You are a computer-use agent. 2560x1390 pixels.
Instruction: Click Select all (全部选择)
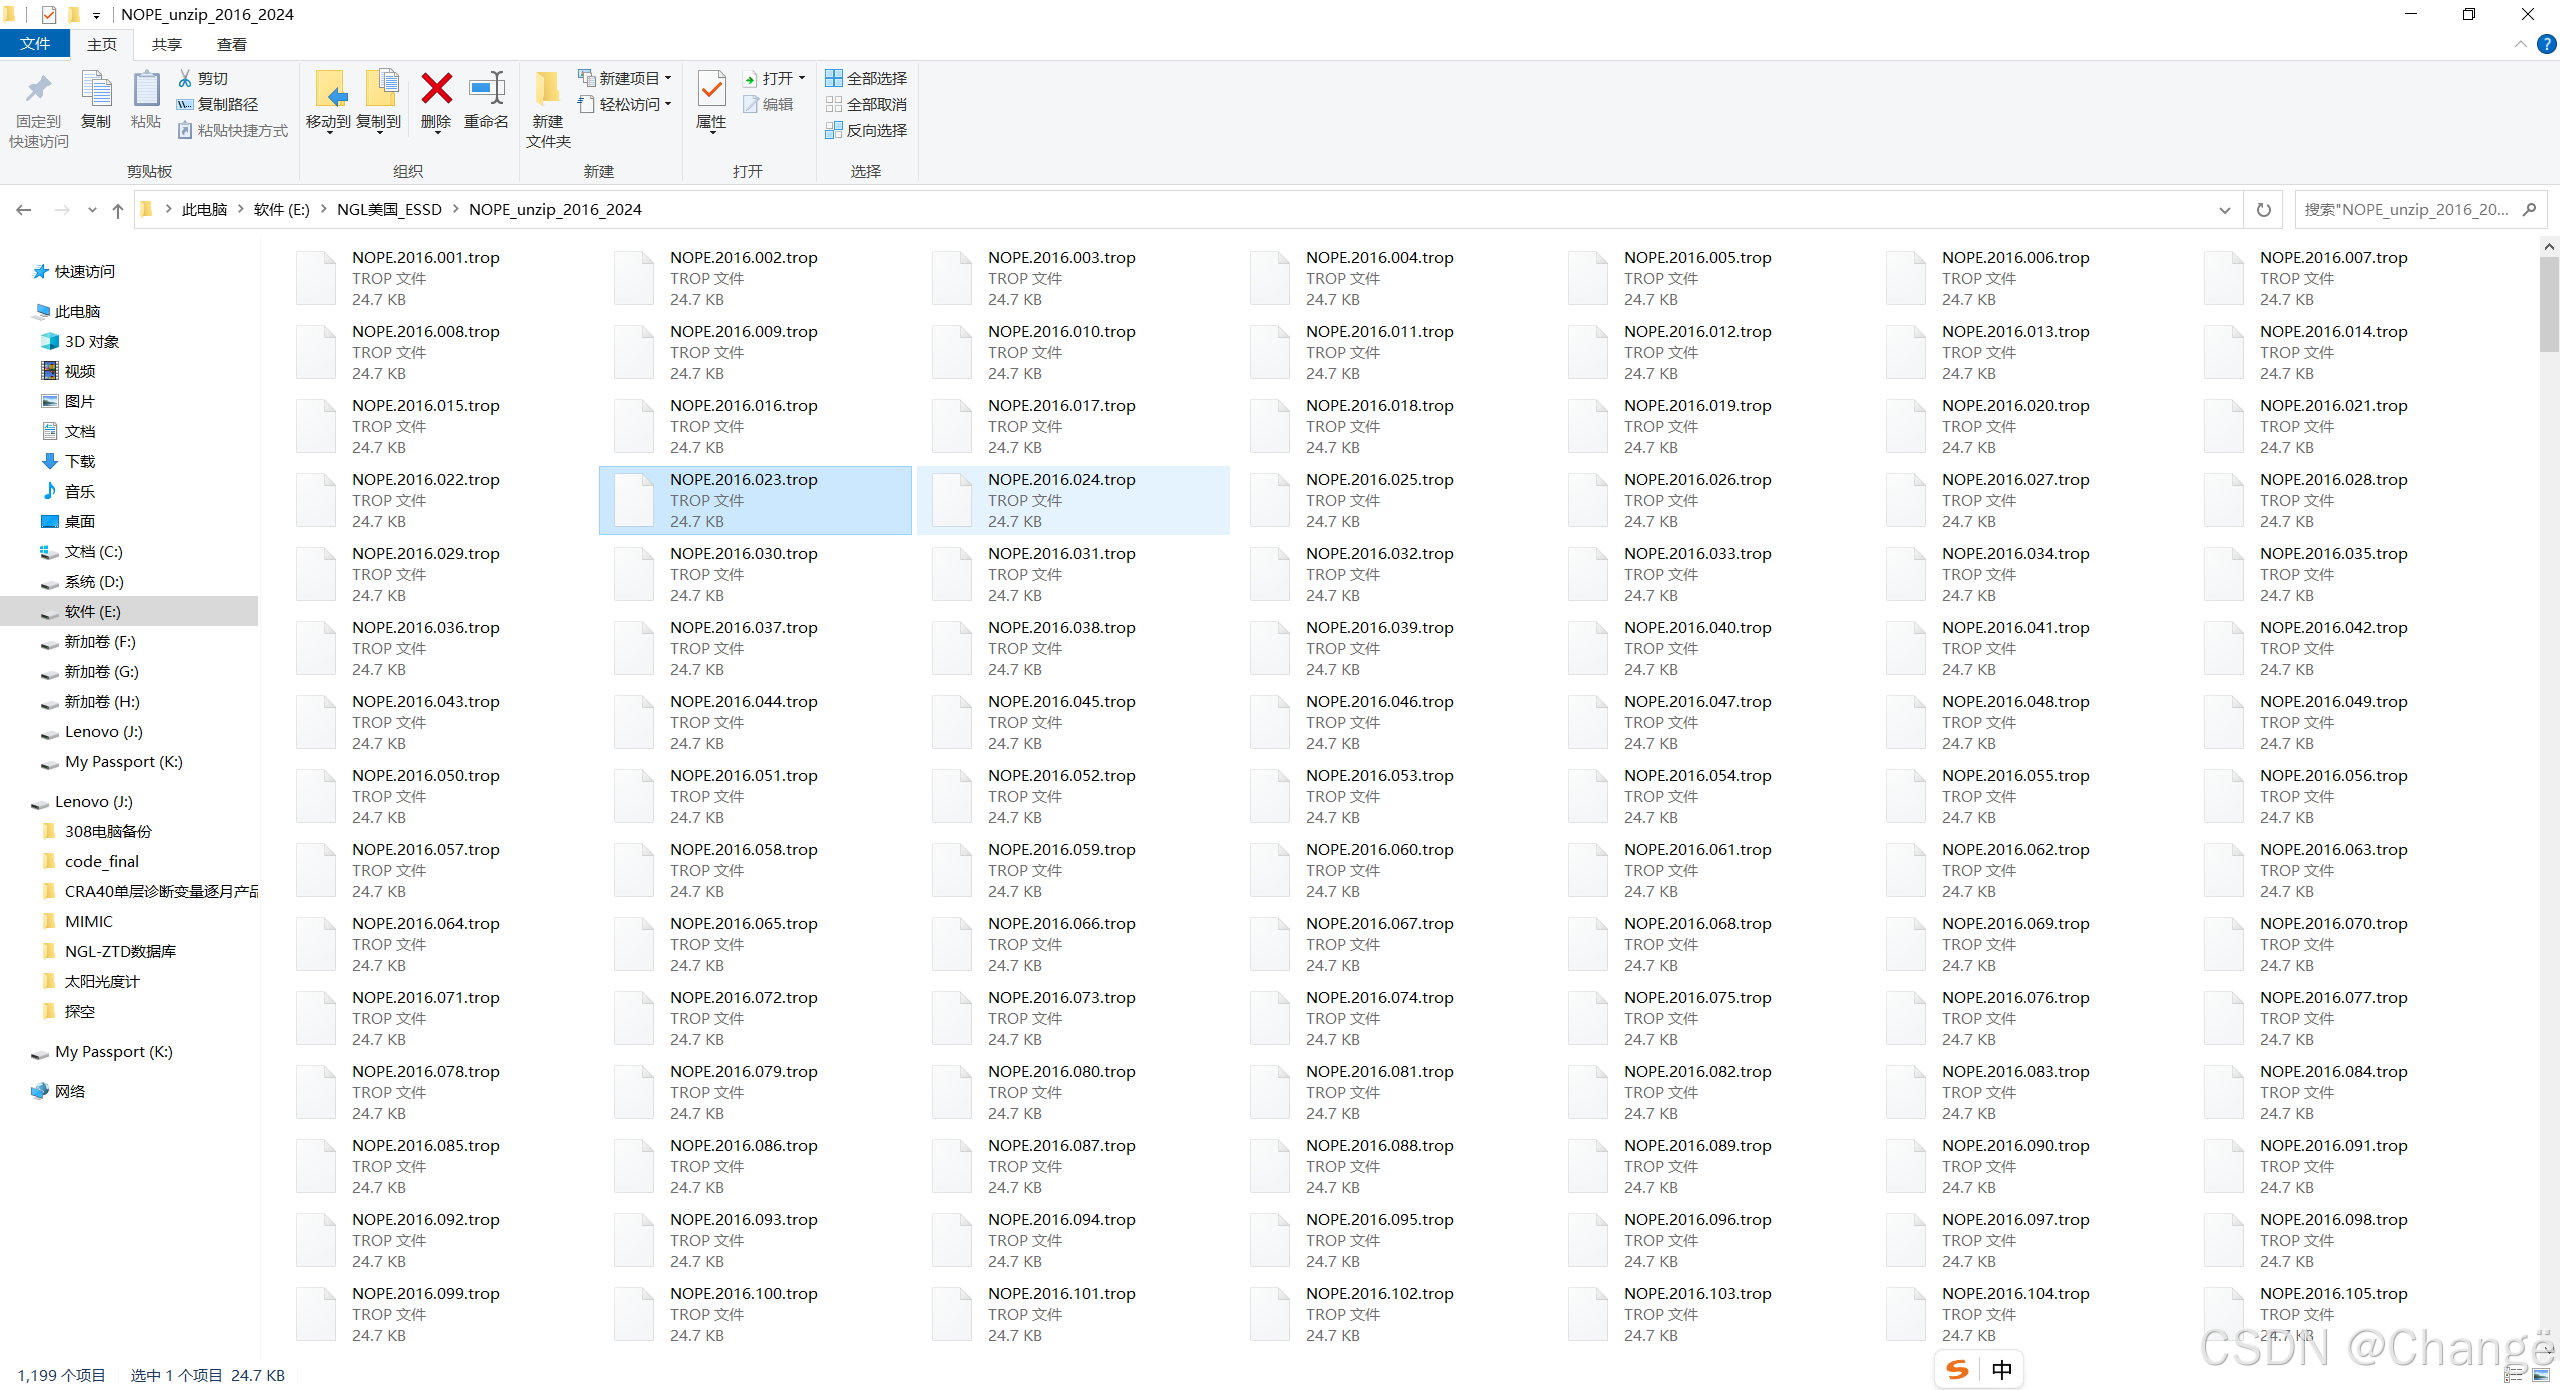pos(866,78)
